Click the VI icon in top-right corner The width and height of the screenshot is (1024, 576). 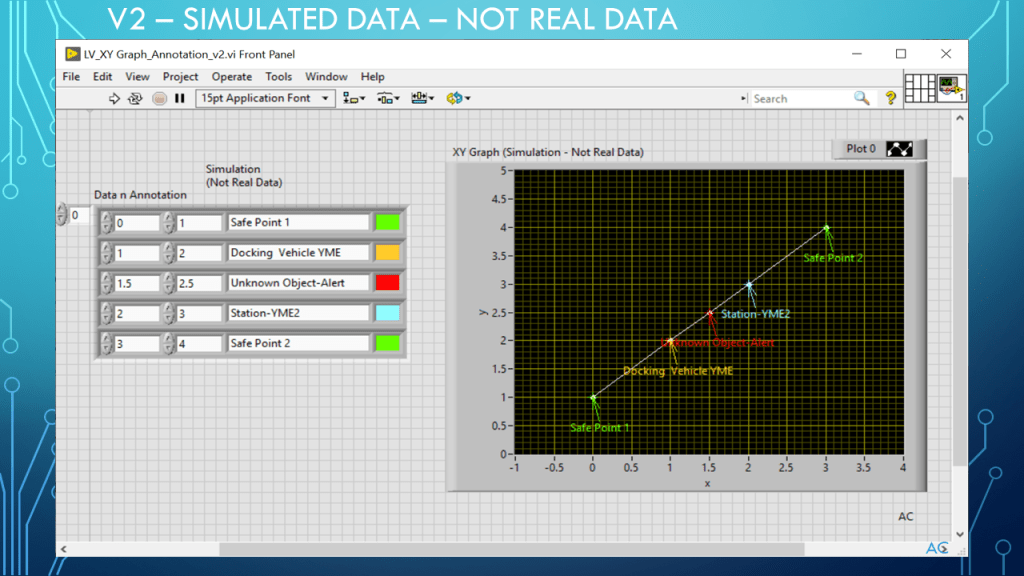click(x=951, y=87)
